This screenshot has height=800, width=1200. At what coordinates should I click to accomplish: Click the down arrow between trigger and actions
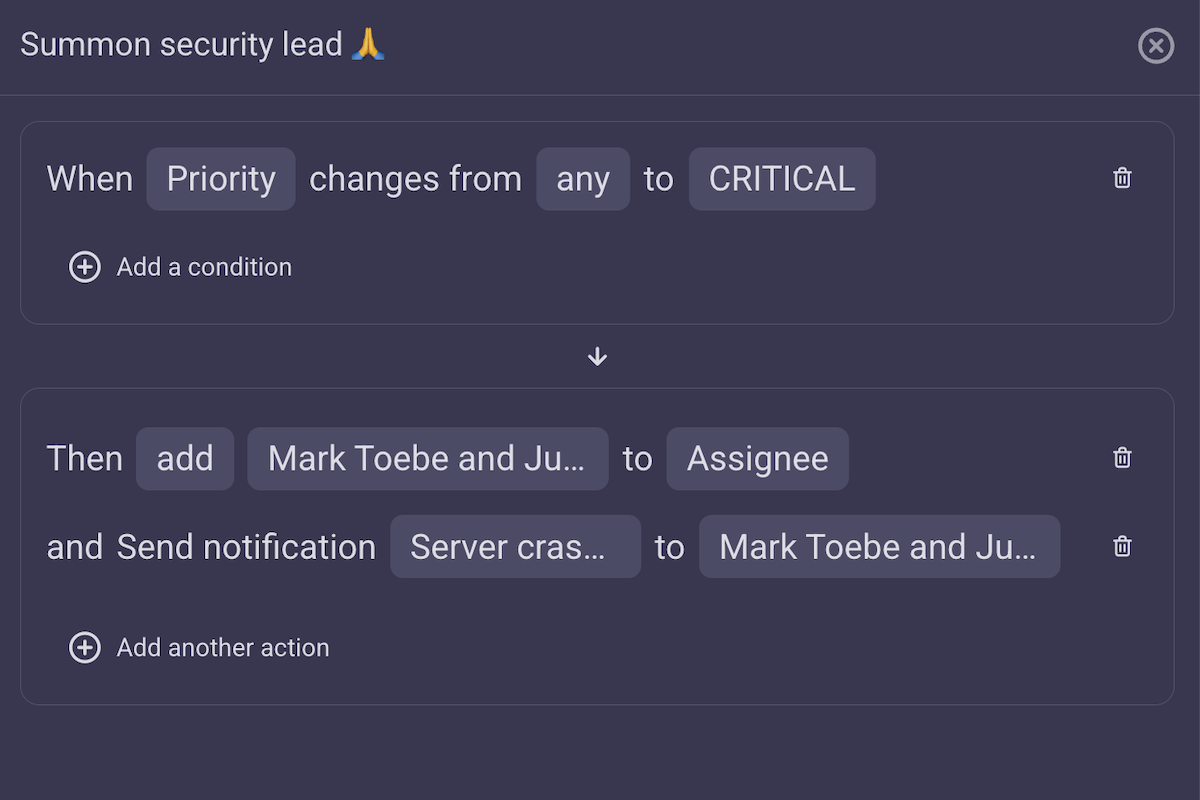coord(598,357)
